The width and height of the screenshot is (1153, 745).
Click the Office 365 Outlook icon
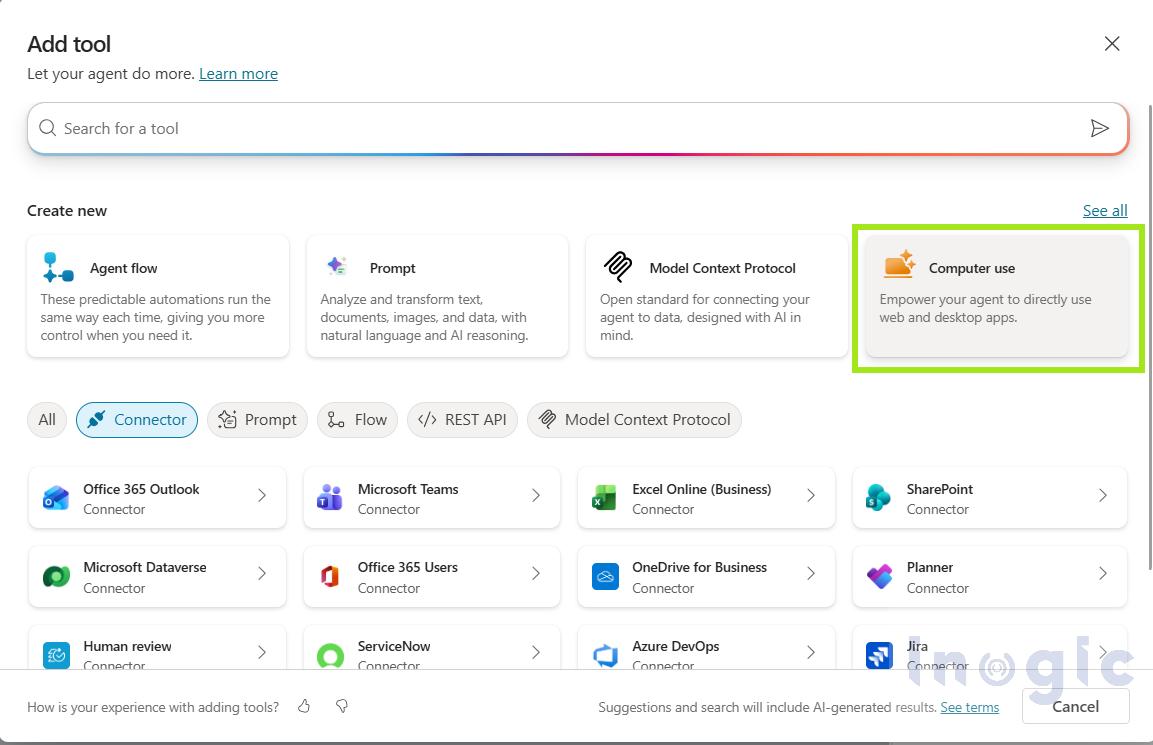pyautogui.click(x=57, y=498)
